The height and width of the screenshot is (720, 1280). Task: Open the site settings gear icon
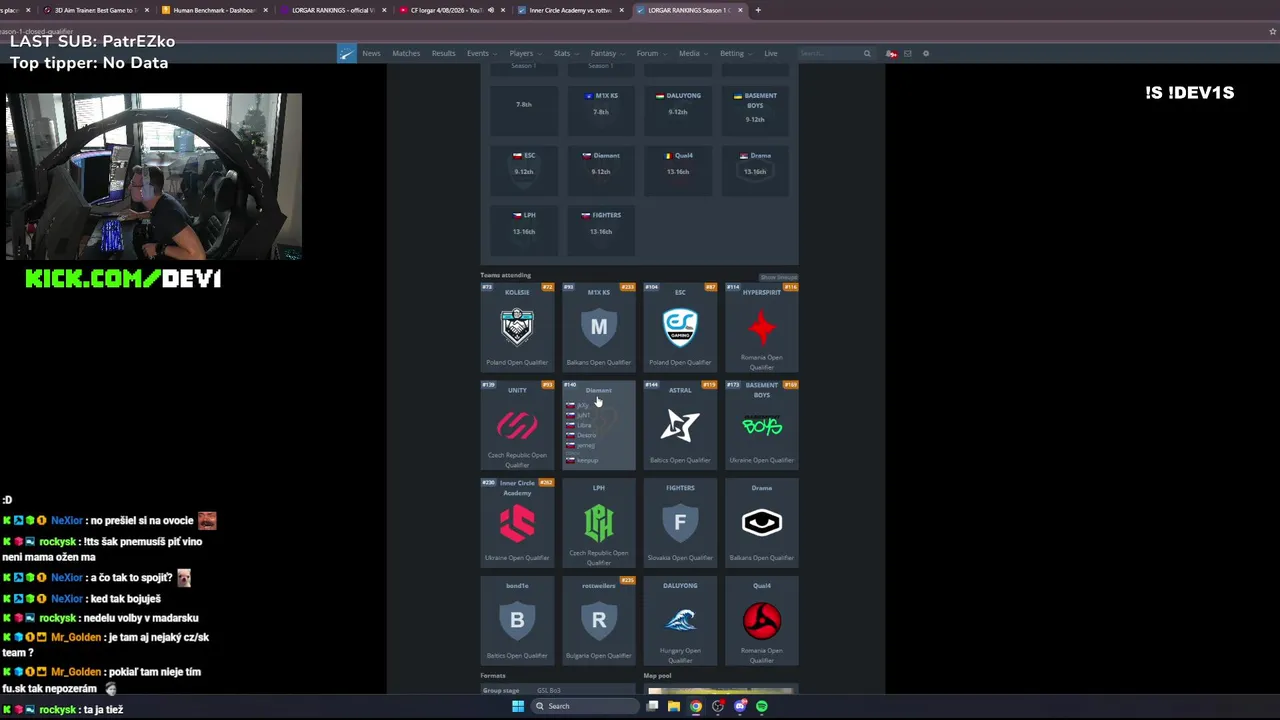point(926,53)
